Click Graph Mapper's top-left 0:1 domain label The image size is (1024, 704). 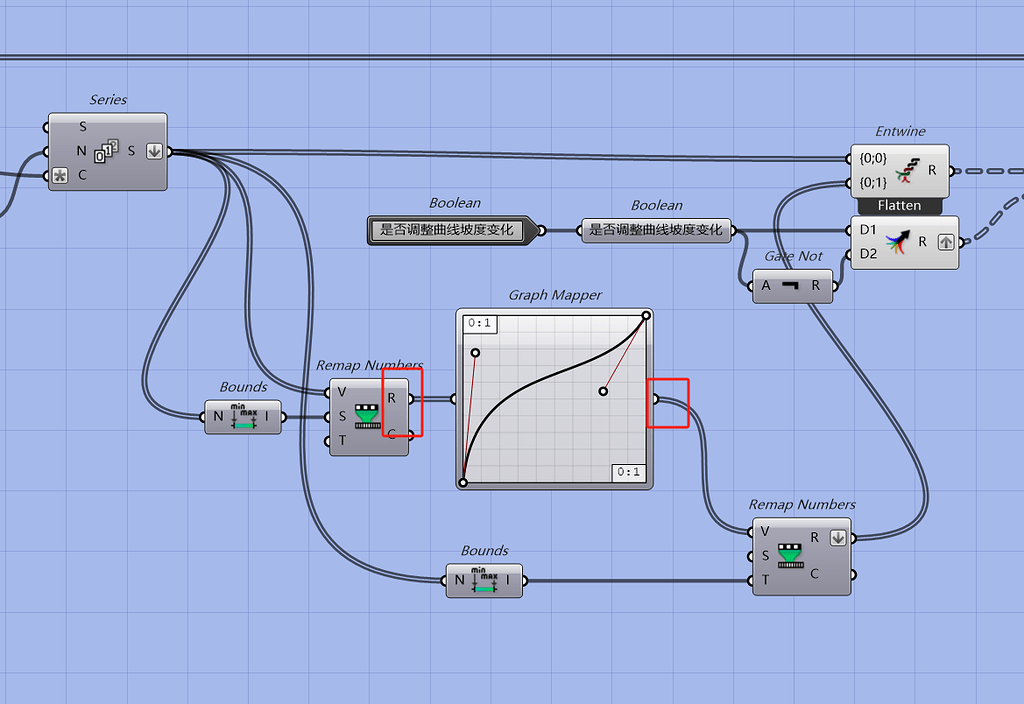(480, 323)
